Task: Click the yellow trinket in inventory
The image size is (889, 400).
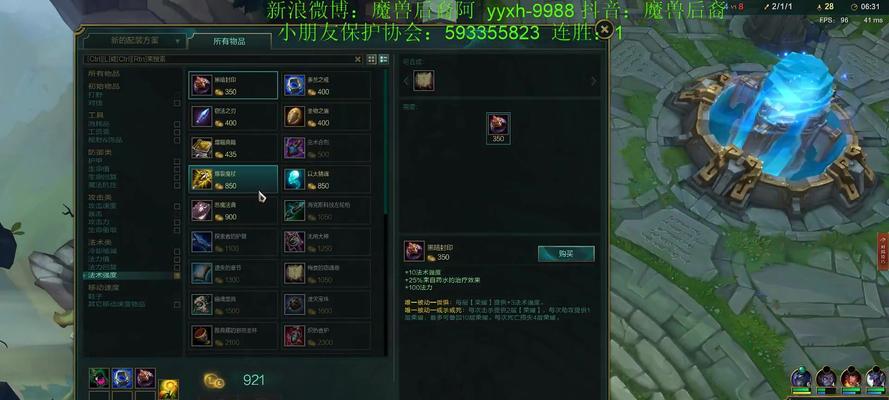Action: tap(169, 388)
